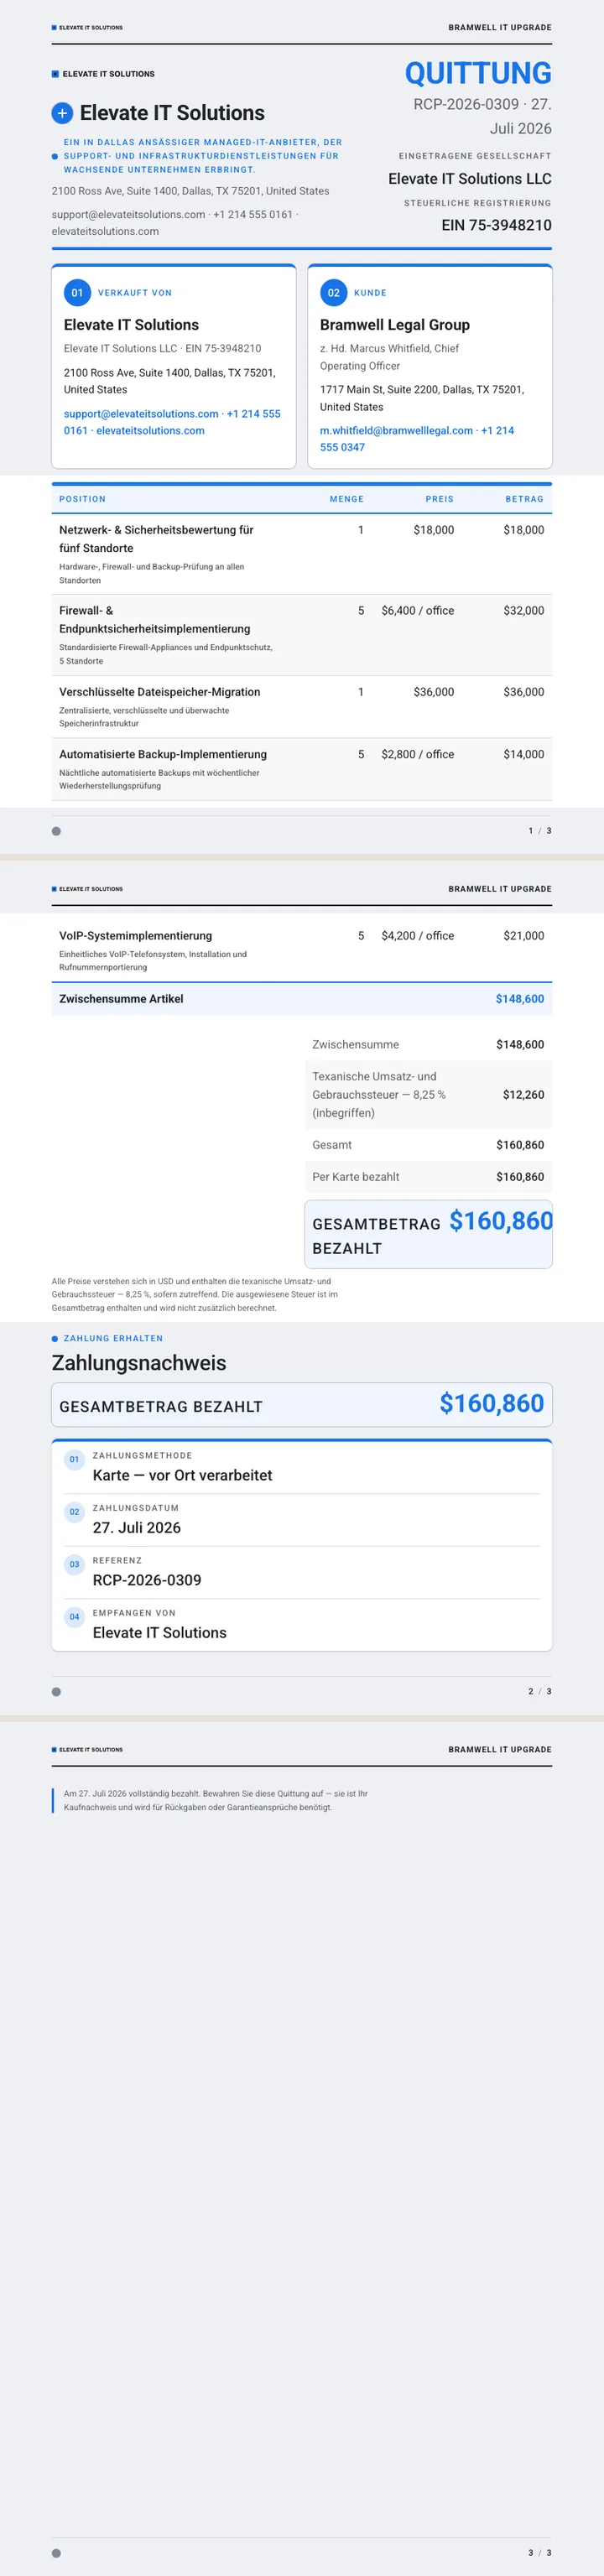Select the 02 badge beside Zahlungsdatum
The image size is (604, 2576).
click(x=74, y=1512)
